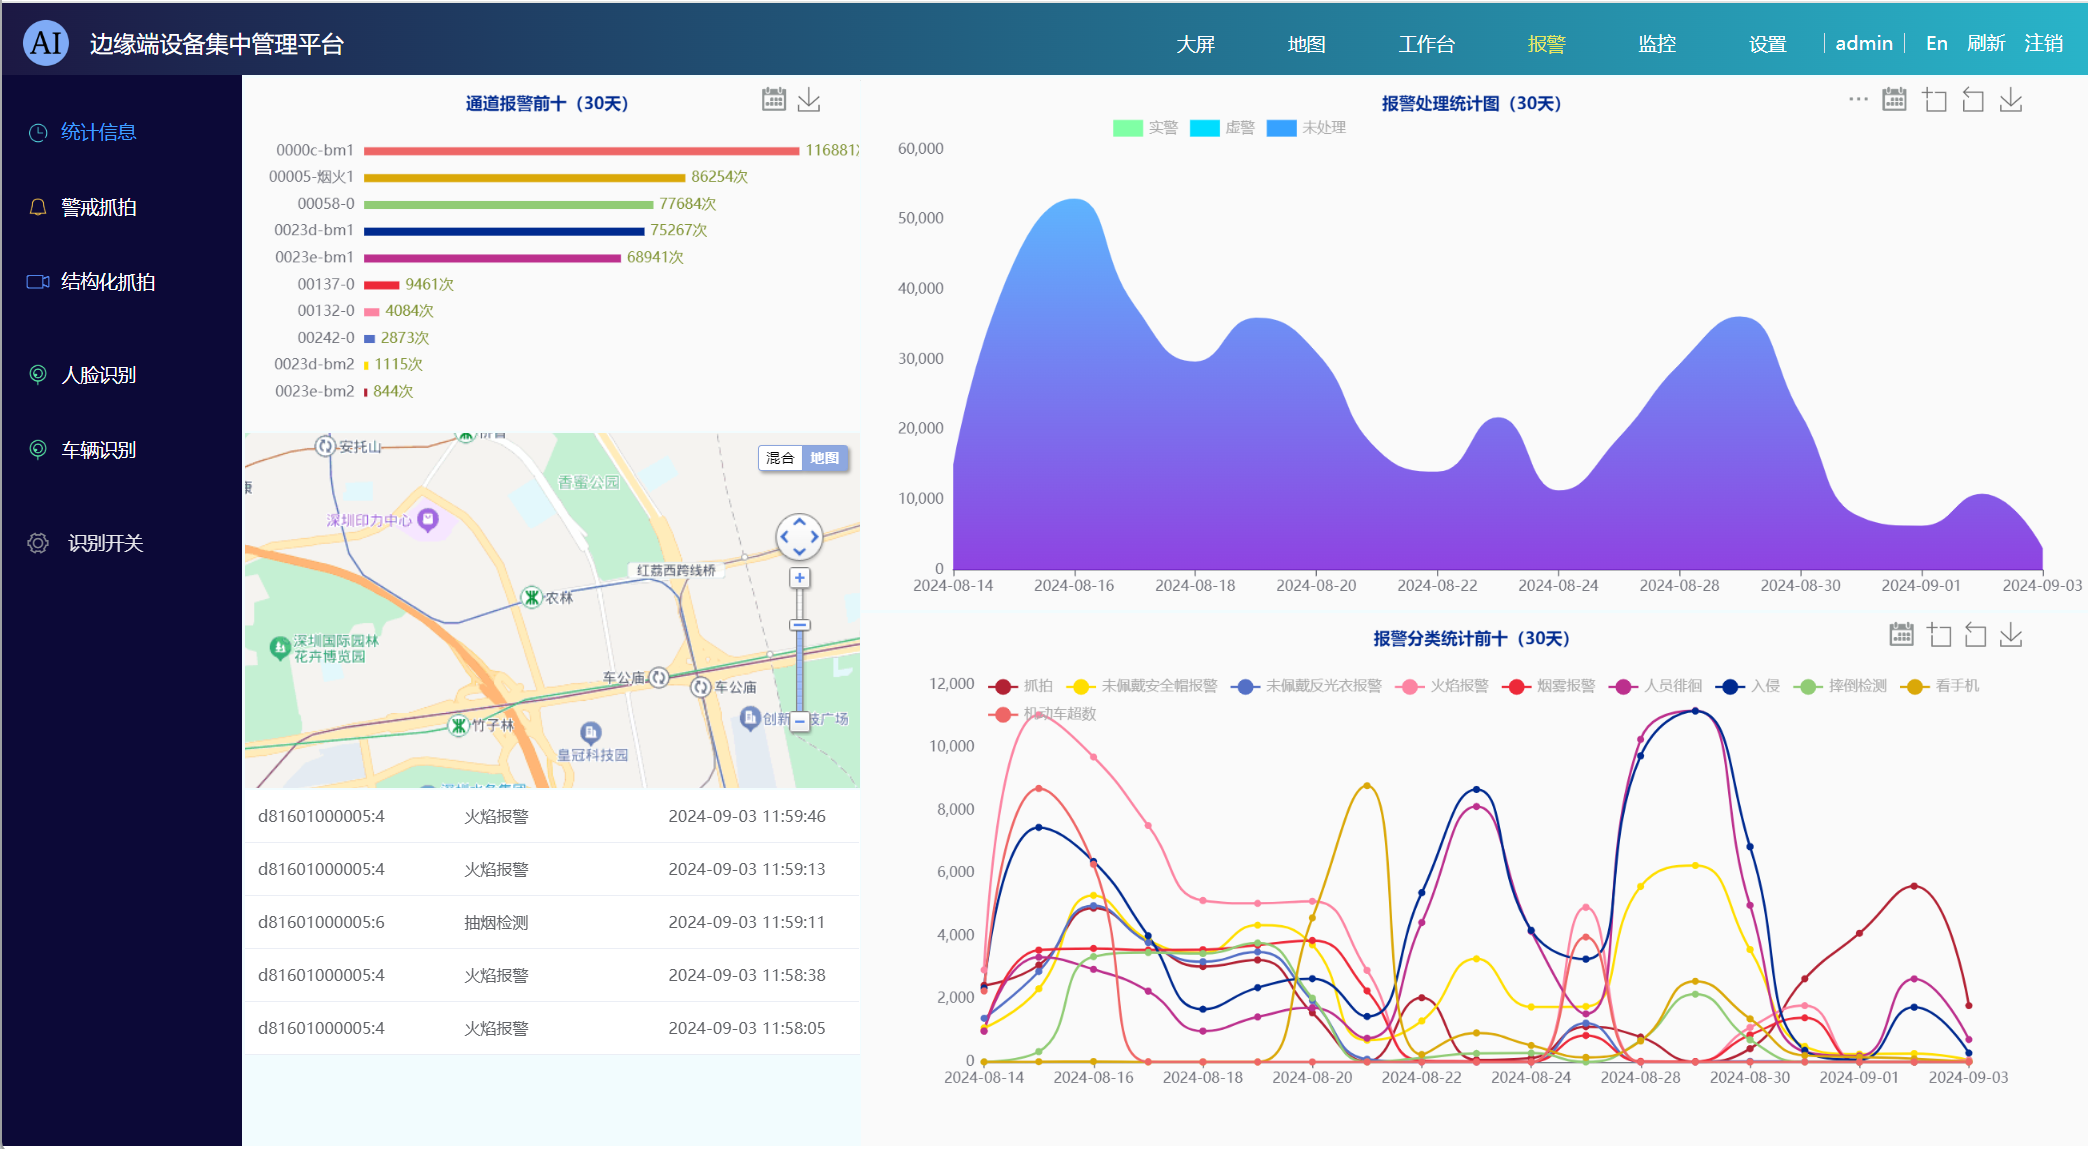Click zoom reset icon on alarm classification chart
The height and width of the screenshot is (1149, 2088).
(1975, 635)
